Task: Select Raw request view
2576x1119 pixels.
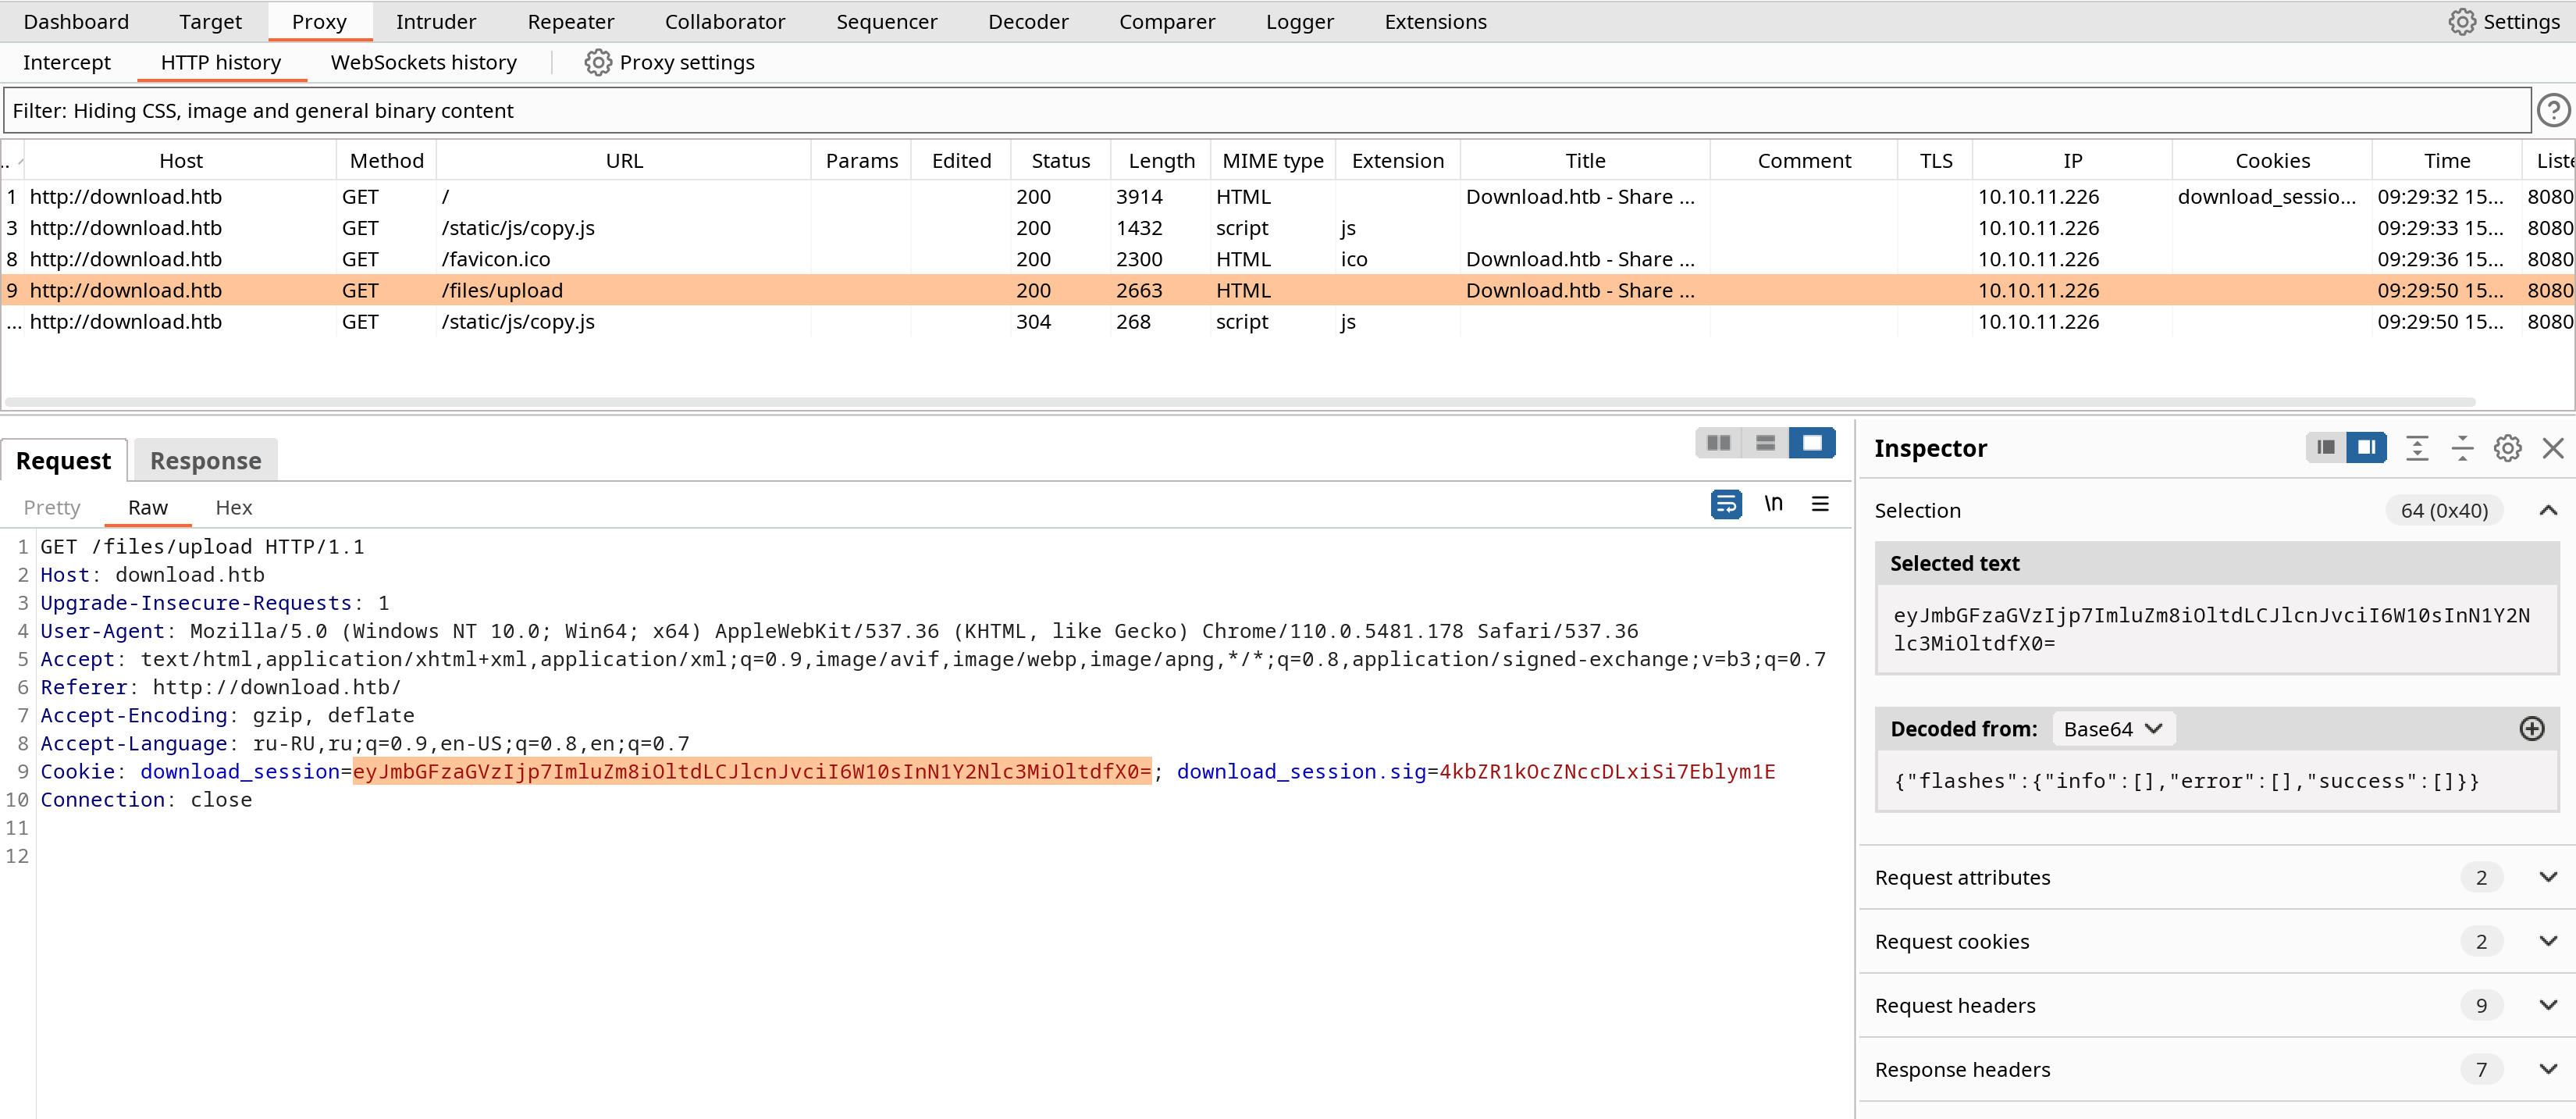Action: click(148, 507)
